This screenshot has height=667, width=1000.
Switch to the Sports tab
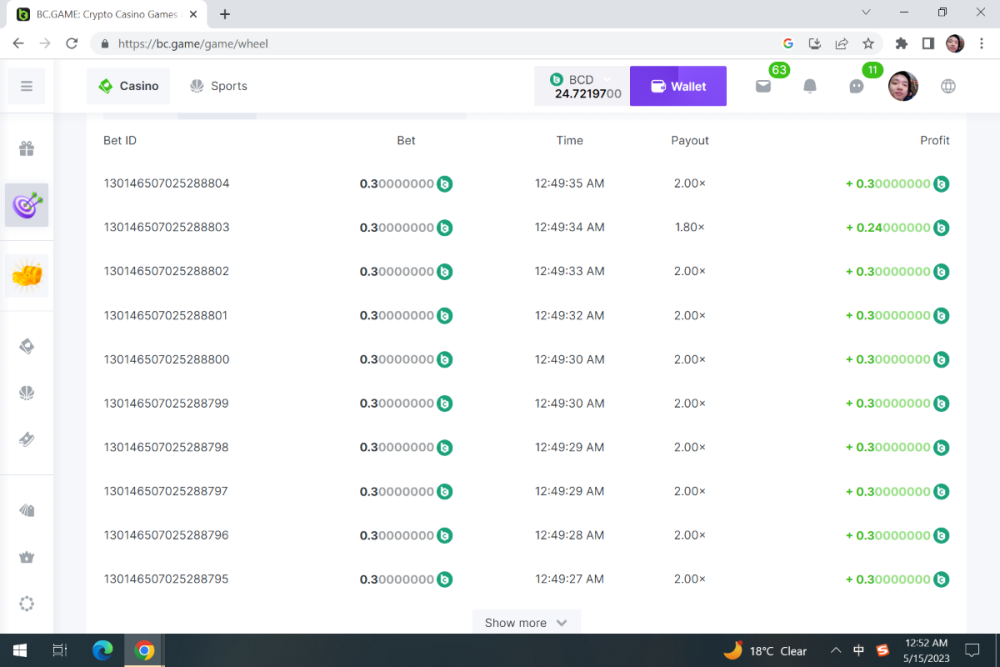(x=218, y=86)
